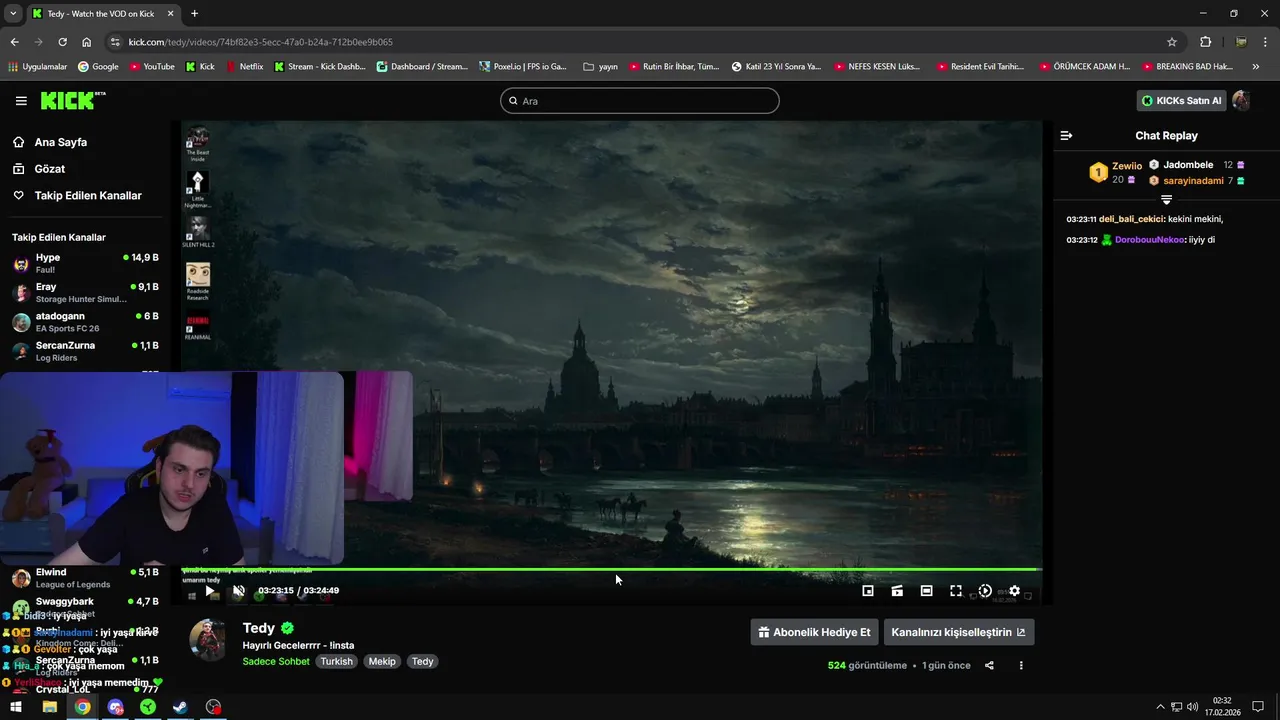Open Eray channel in sidebar
Viewport: 1280px width, 720px height.
[x=85, y=292]
